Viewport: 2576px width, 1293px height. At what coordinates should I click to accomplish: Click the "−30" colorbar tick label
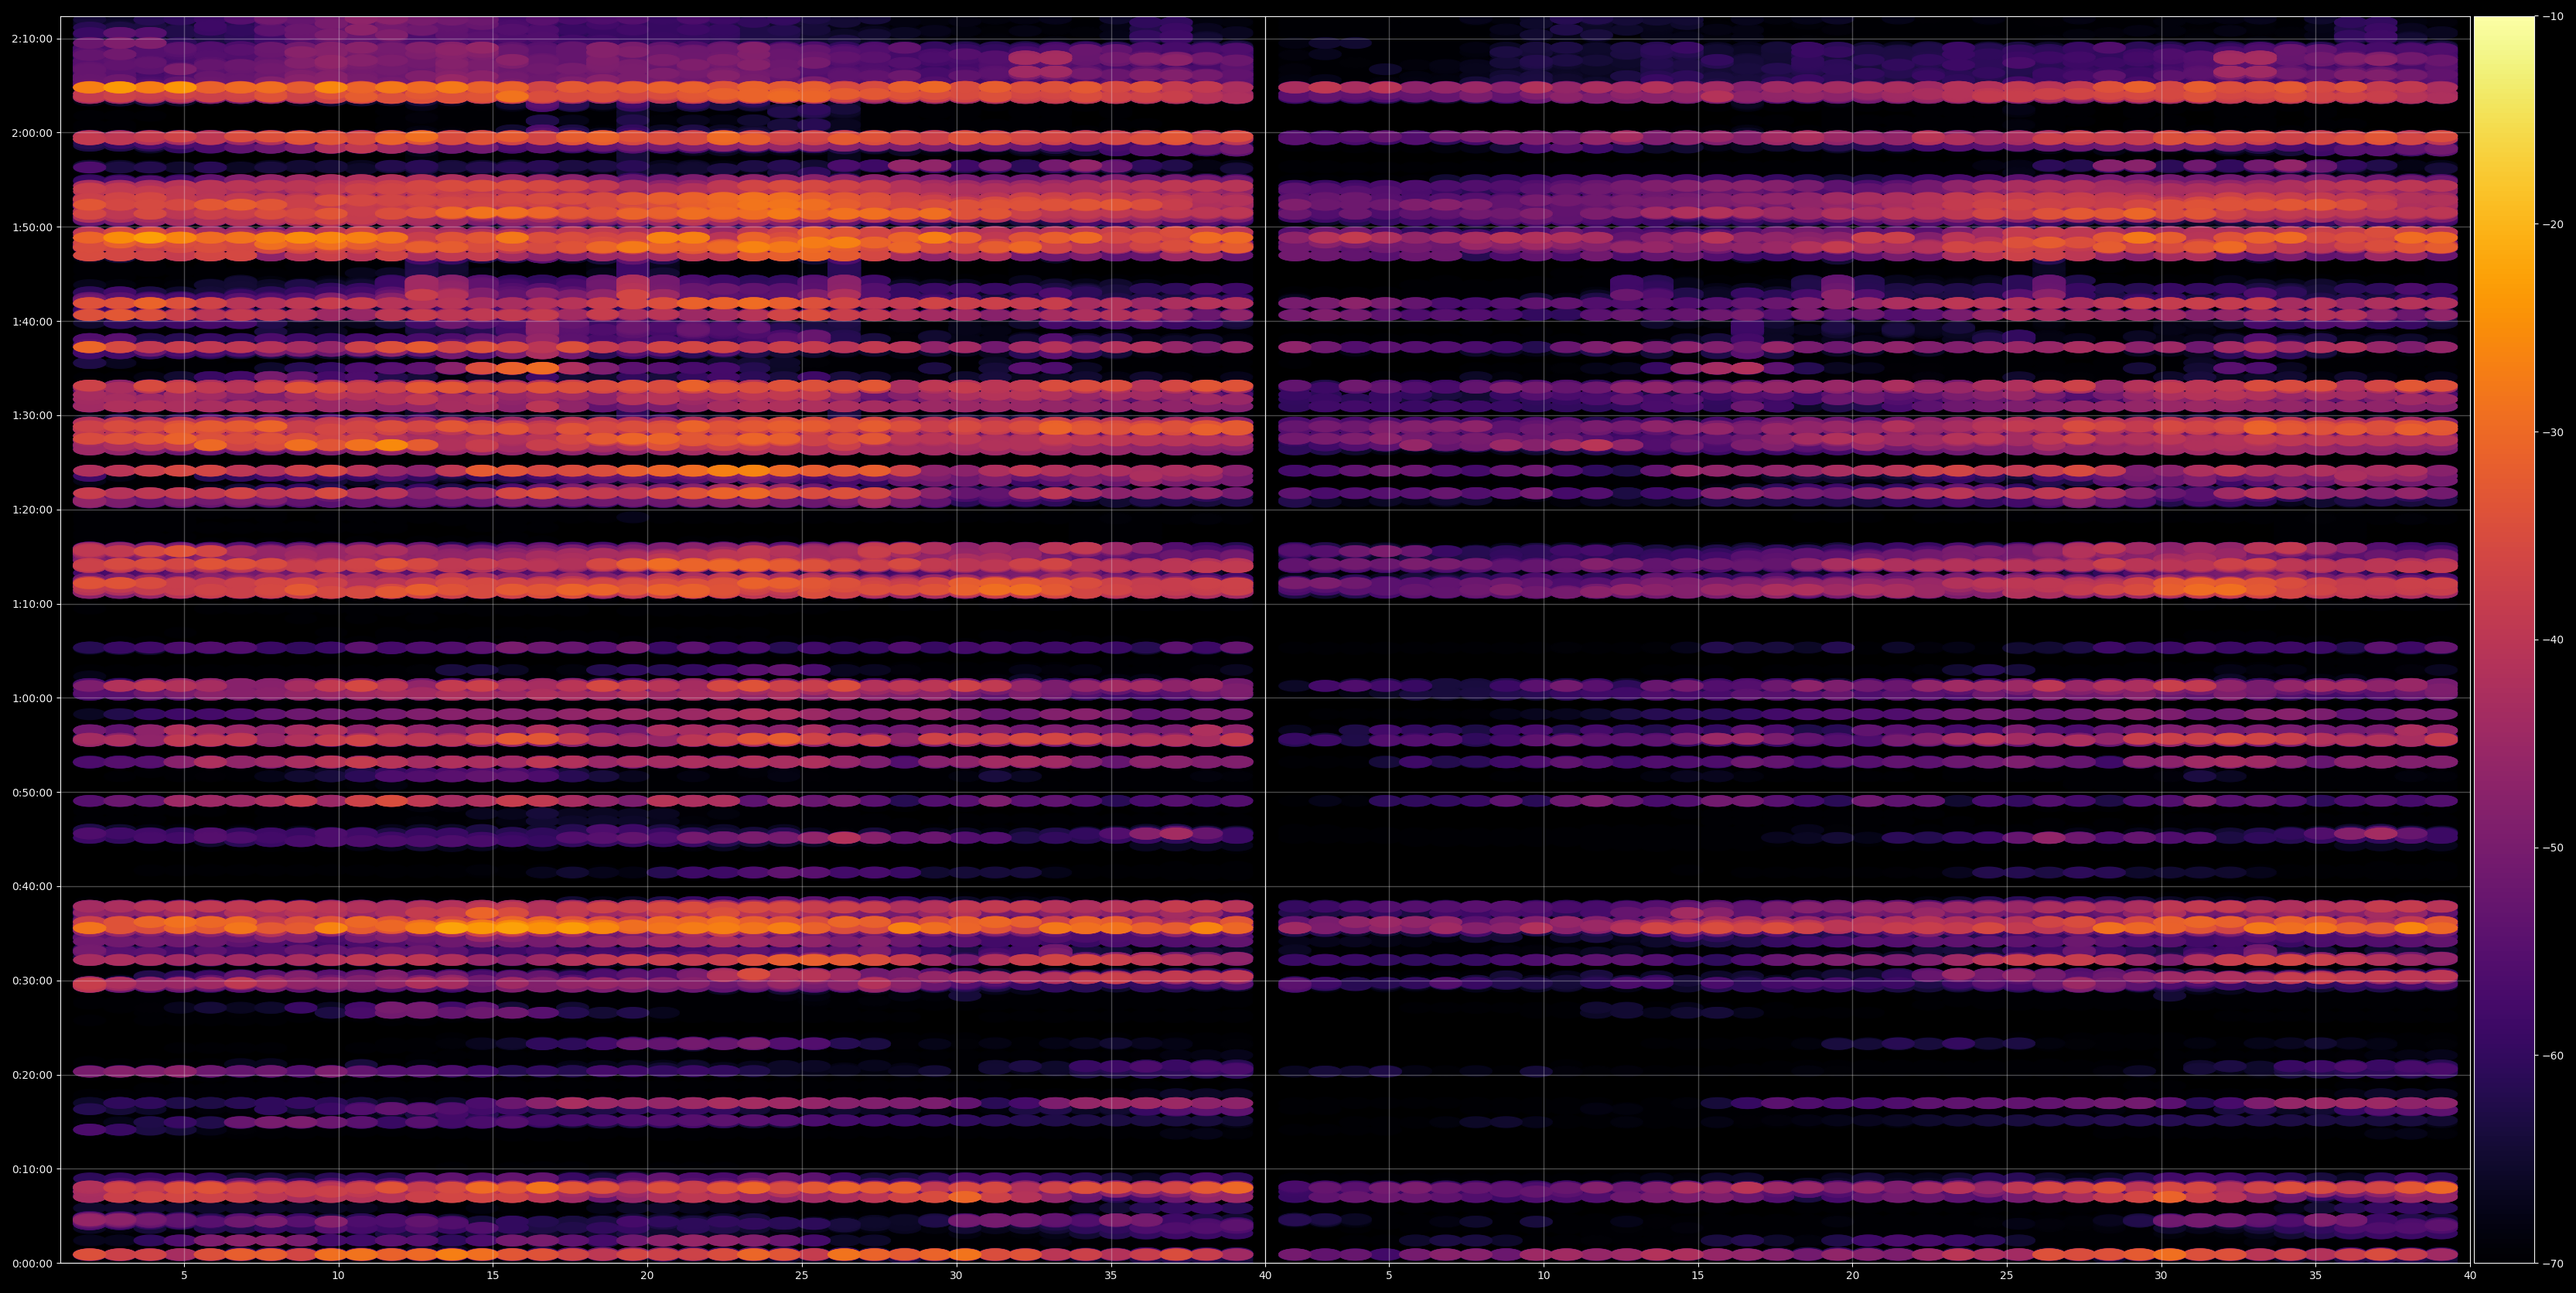pyautogui.click(x=2553, y=432)
